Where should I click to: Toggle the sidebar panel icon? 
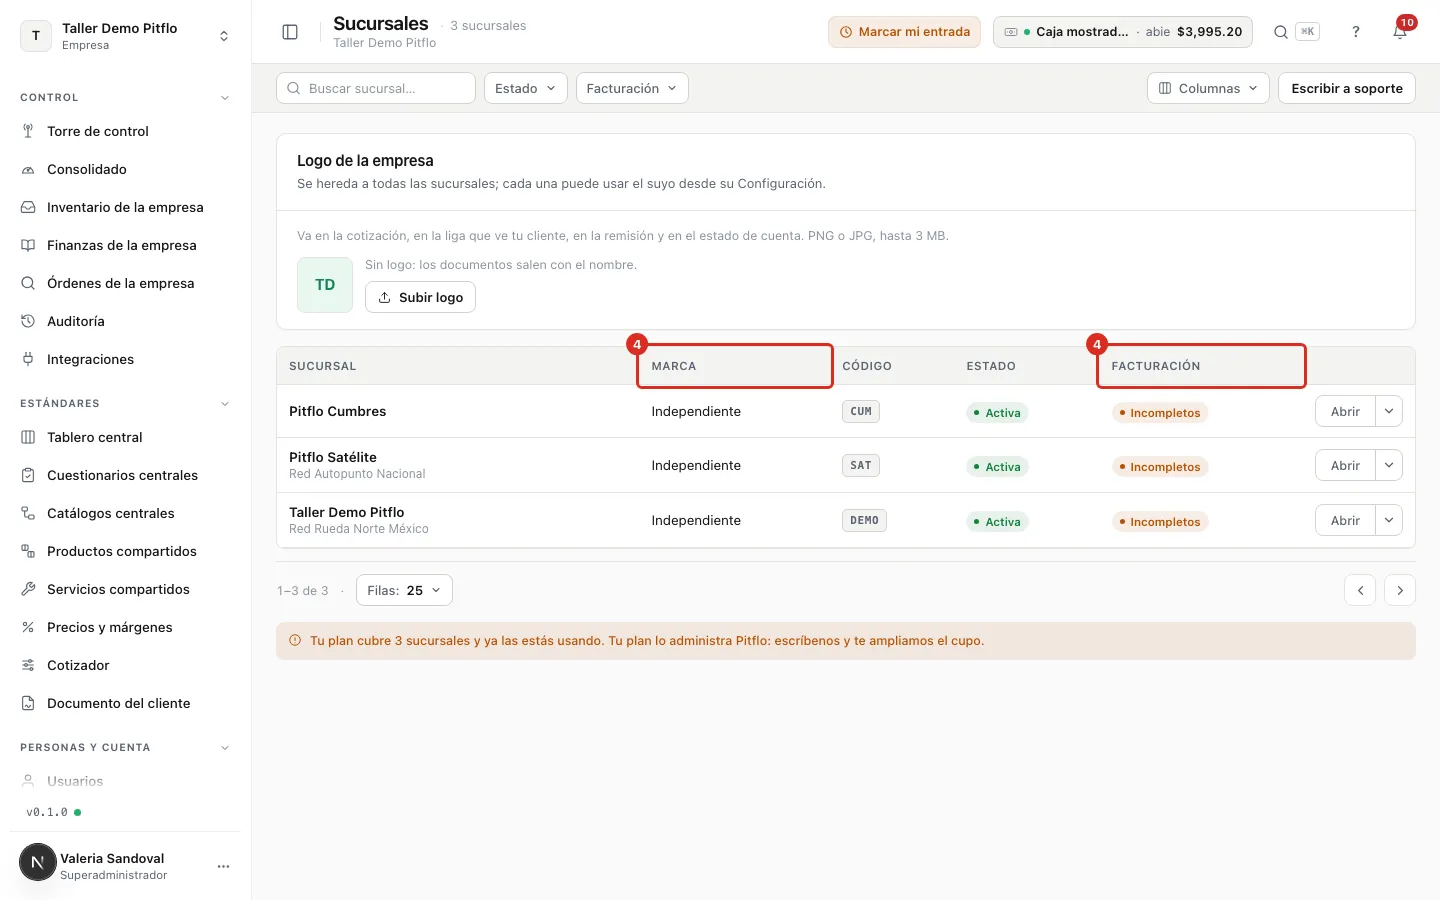point(290,32)
